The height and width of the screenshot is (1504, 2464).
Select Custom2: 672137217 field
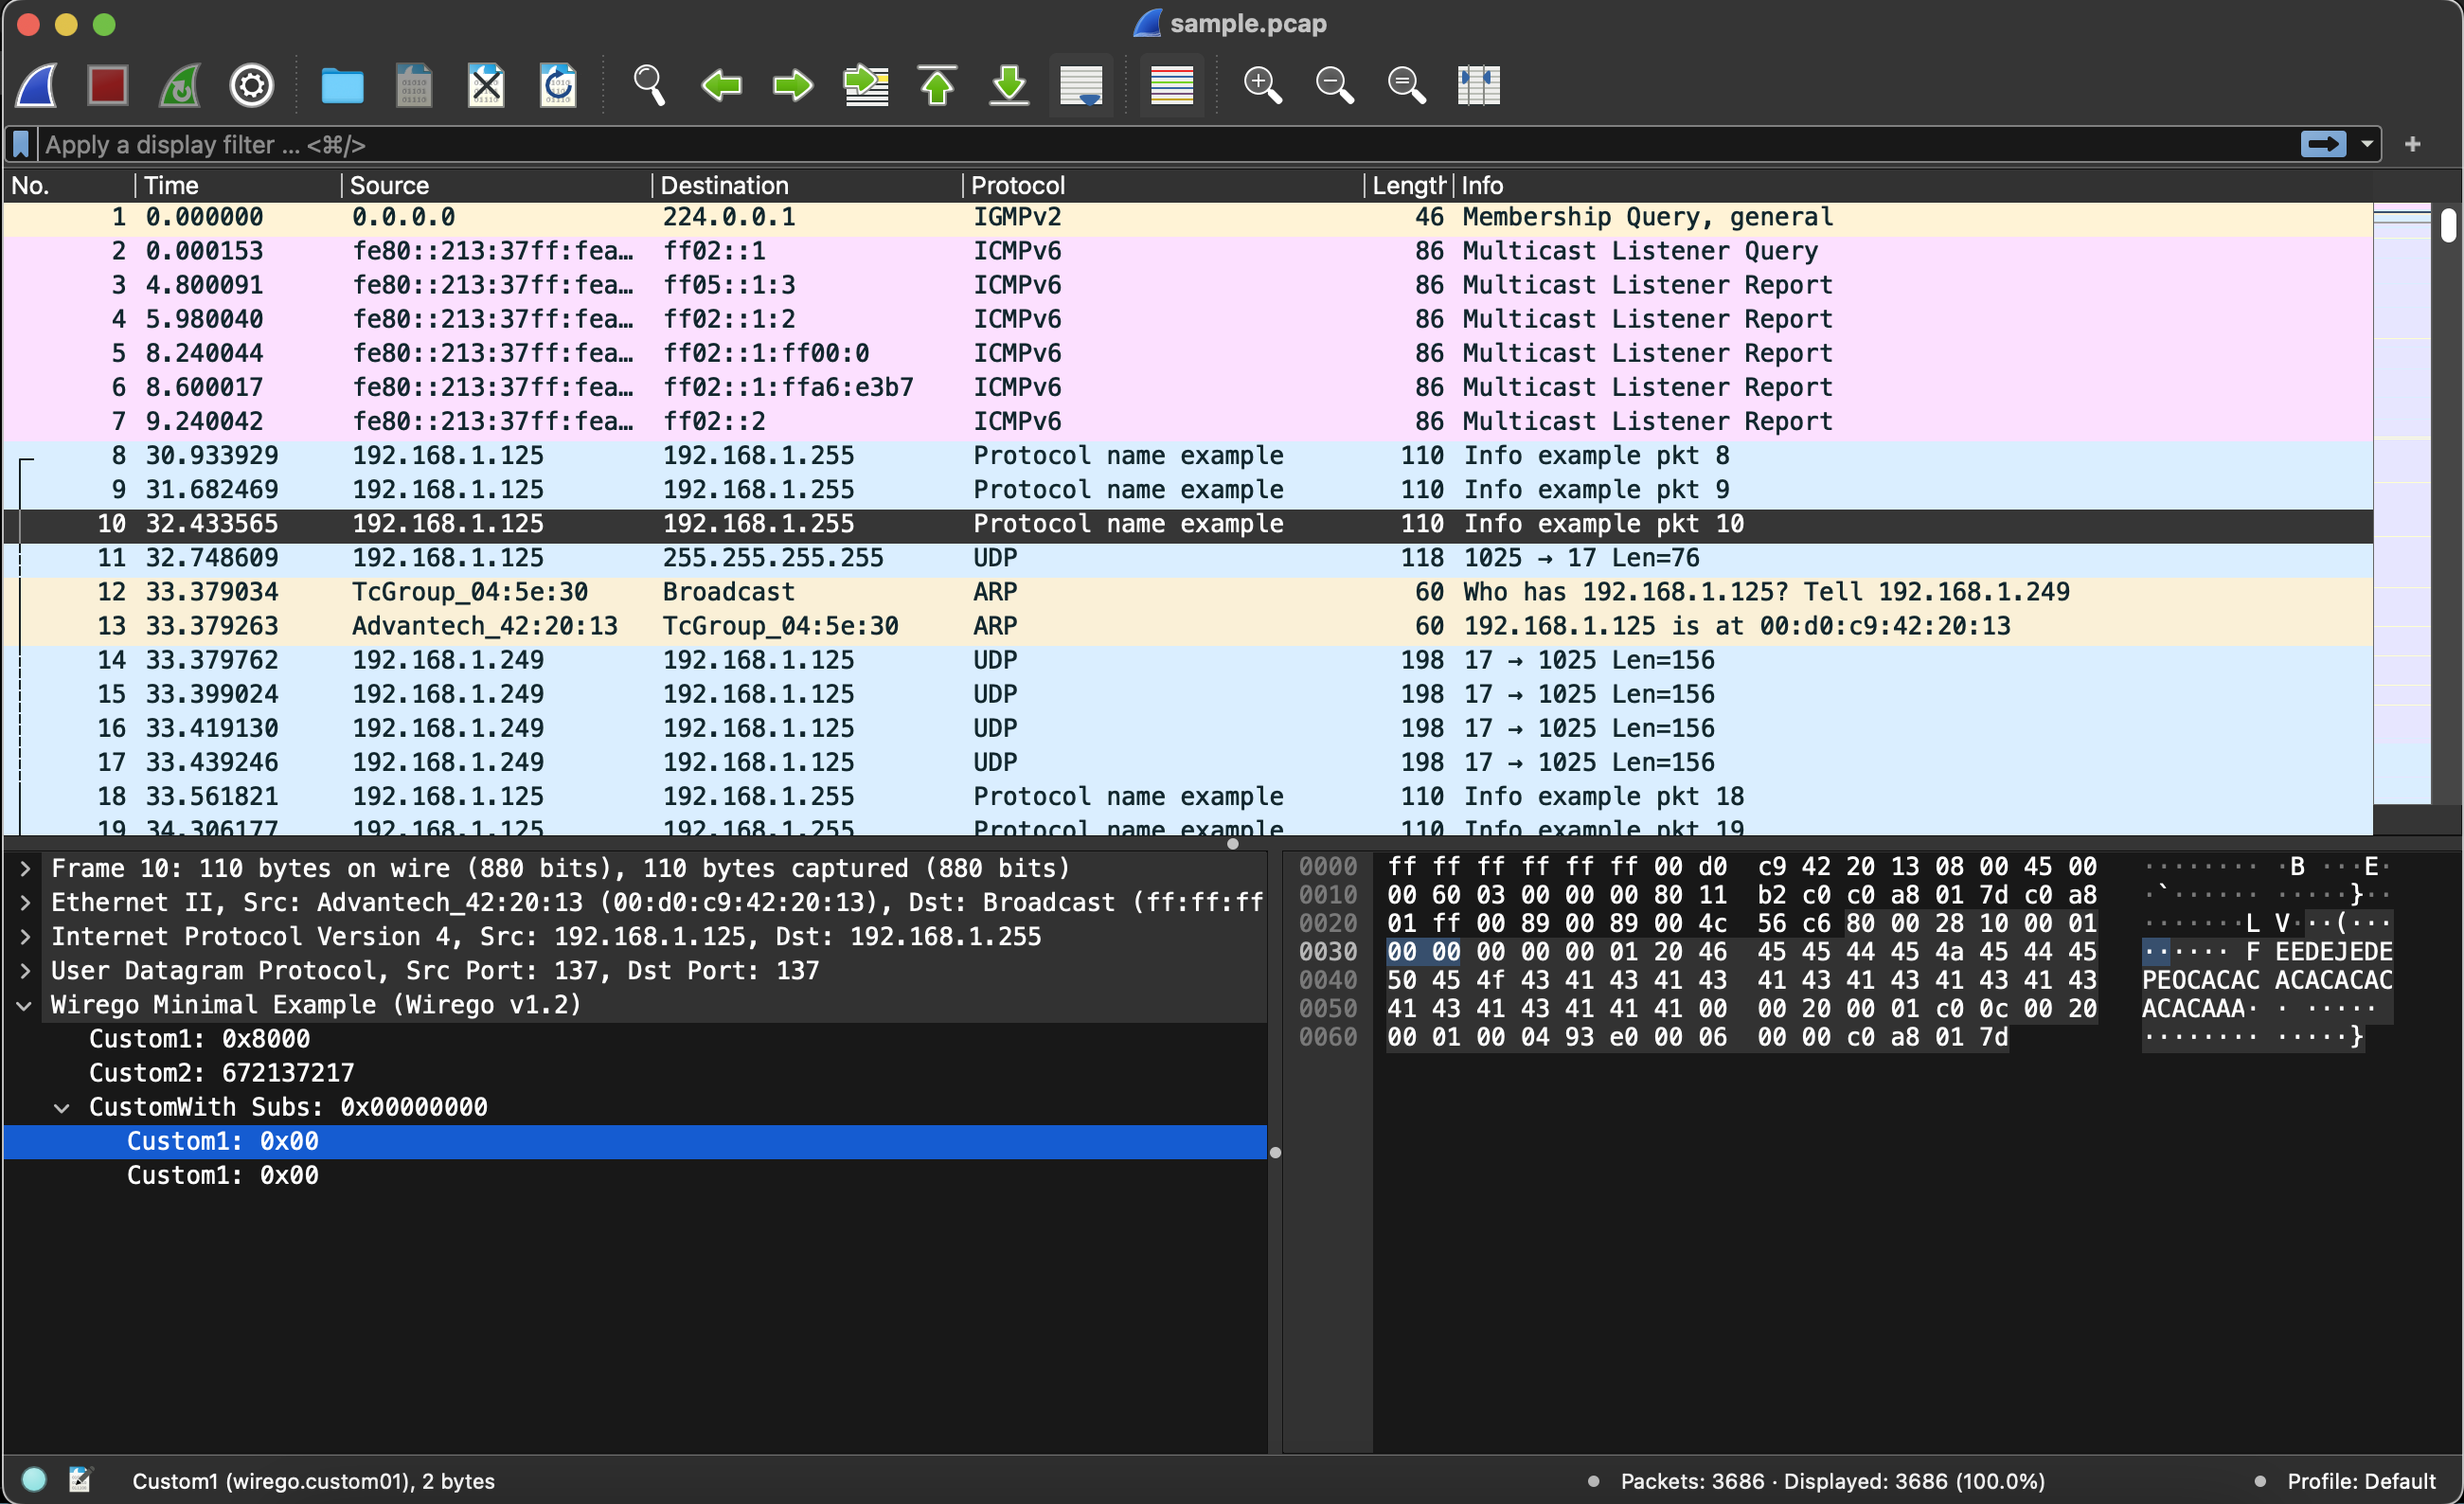[x=636, y=1073]
